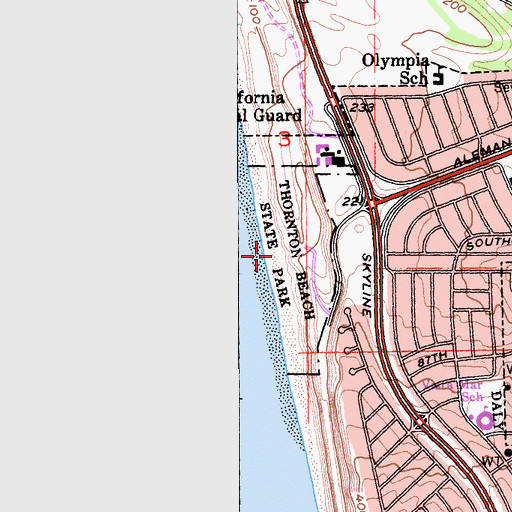Click the purple circle symbol near Vista Mar Sch
This screenshot has width=512, height=512.
485,421
